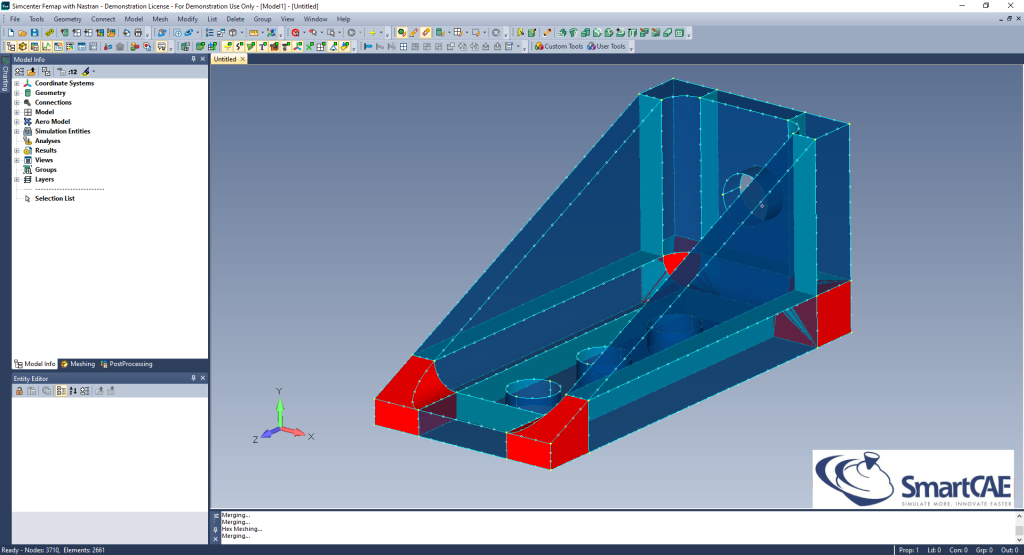The width and height of the screenshot is (1024, 555).
Task: Expand the Layers tree node
Action: 17,179
